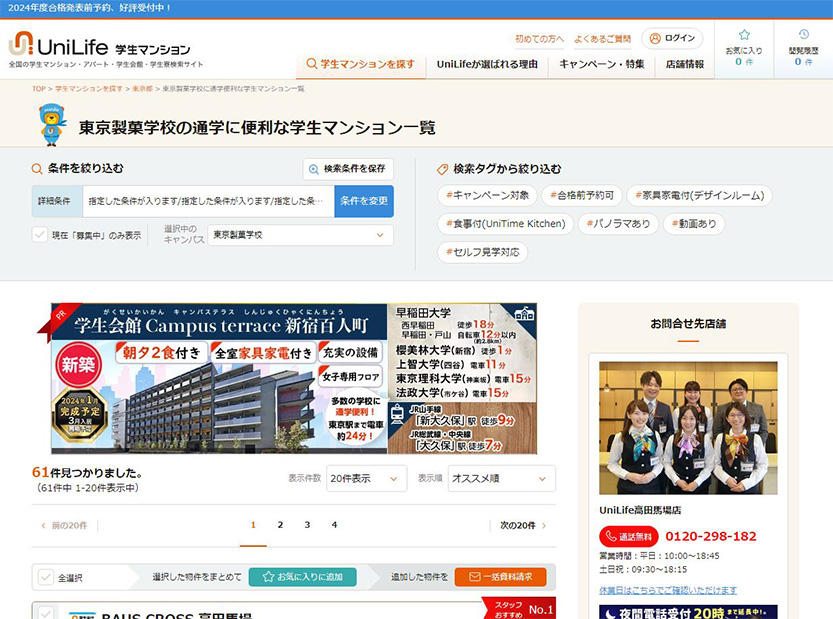The width and height of the screenshot is (833, 619).
Task: Open the 東京製菓学校 campus dropdown
Action: [300, 235]
